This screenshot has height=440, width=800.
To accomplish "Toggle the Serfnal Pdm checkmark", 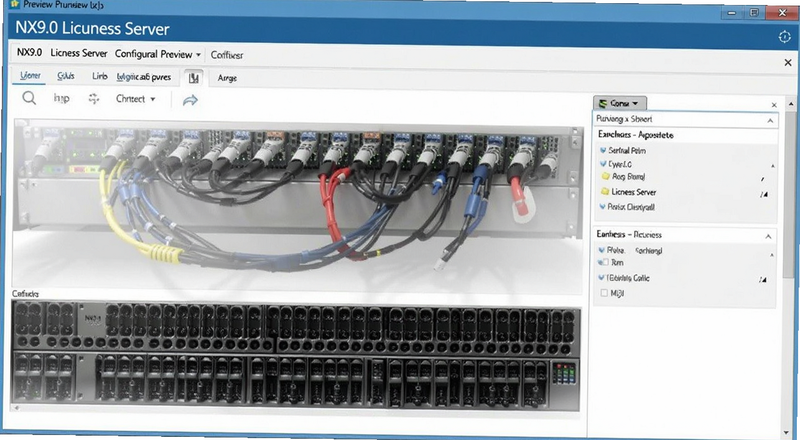I will tap(603, 150).
